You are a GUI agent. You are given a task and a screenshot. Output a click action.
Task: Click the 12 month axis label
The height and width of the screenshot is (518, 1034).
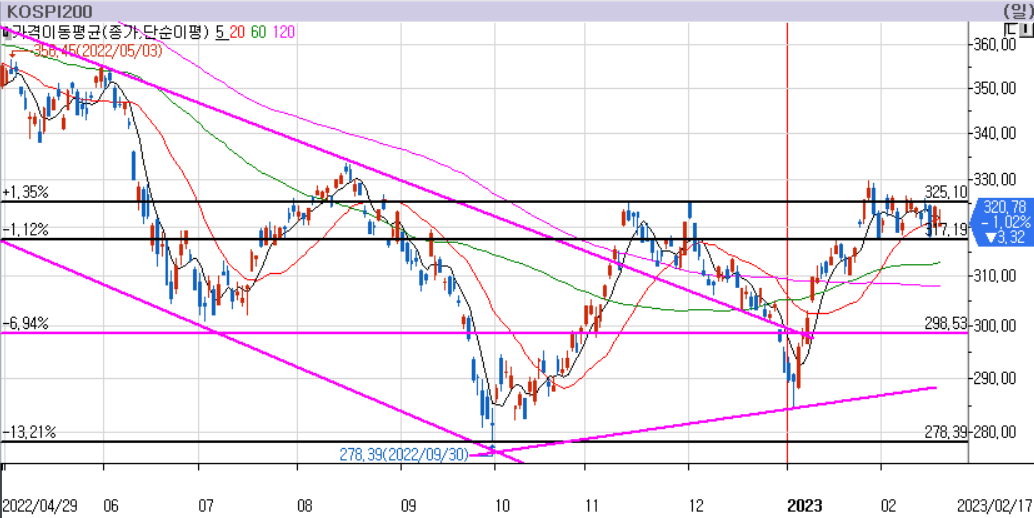(698, 506)
